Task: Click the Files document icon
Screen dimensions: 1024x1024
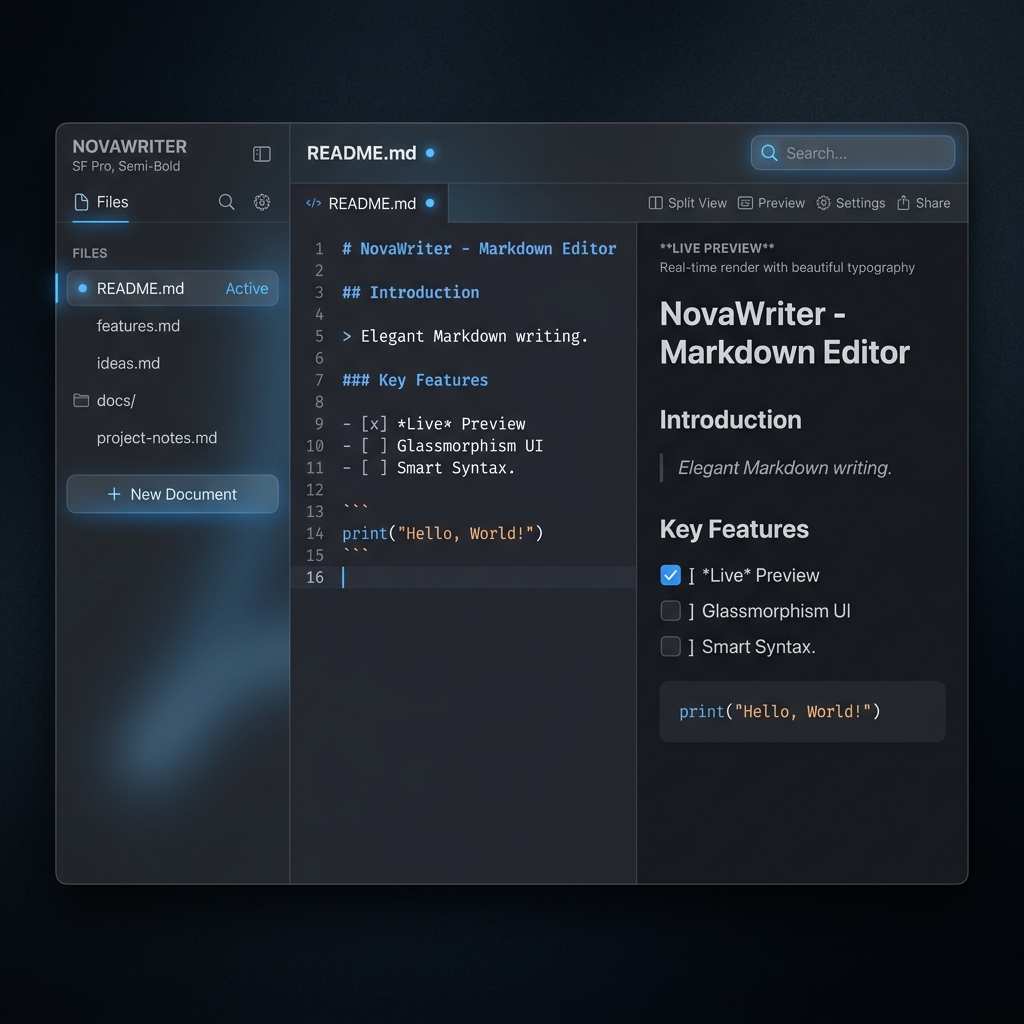Action: (82, 202)
